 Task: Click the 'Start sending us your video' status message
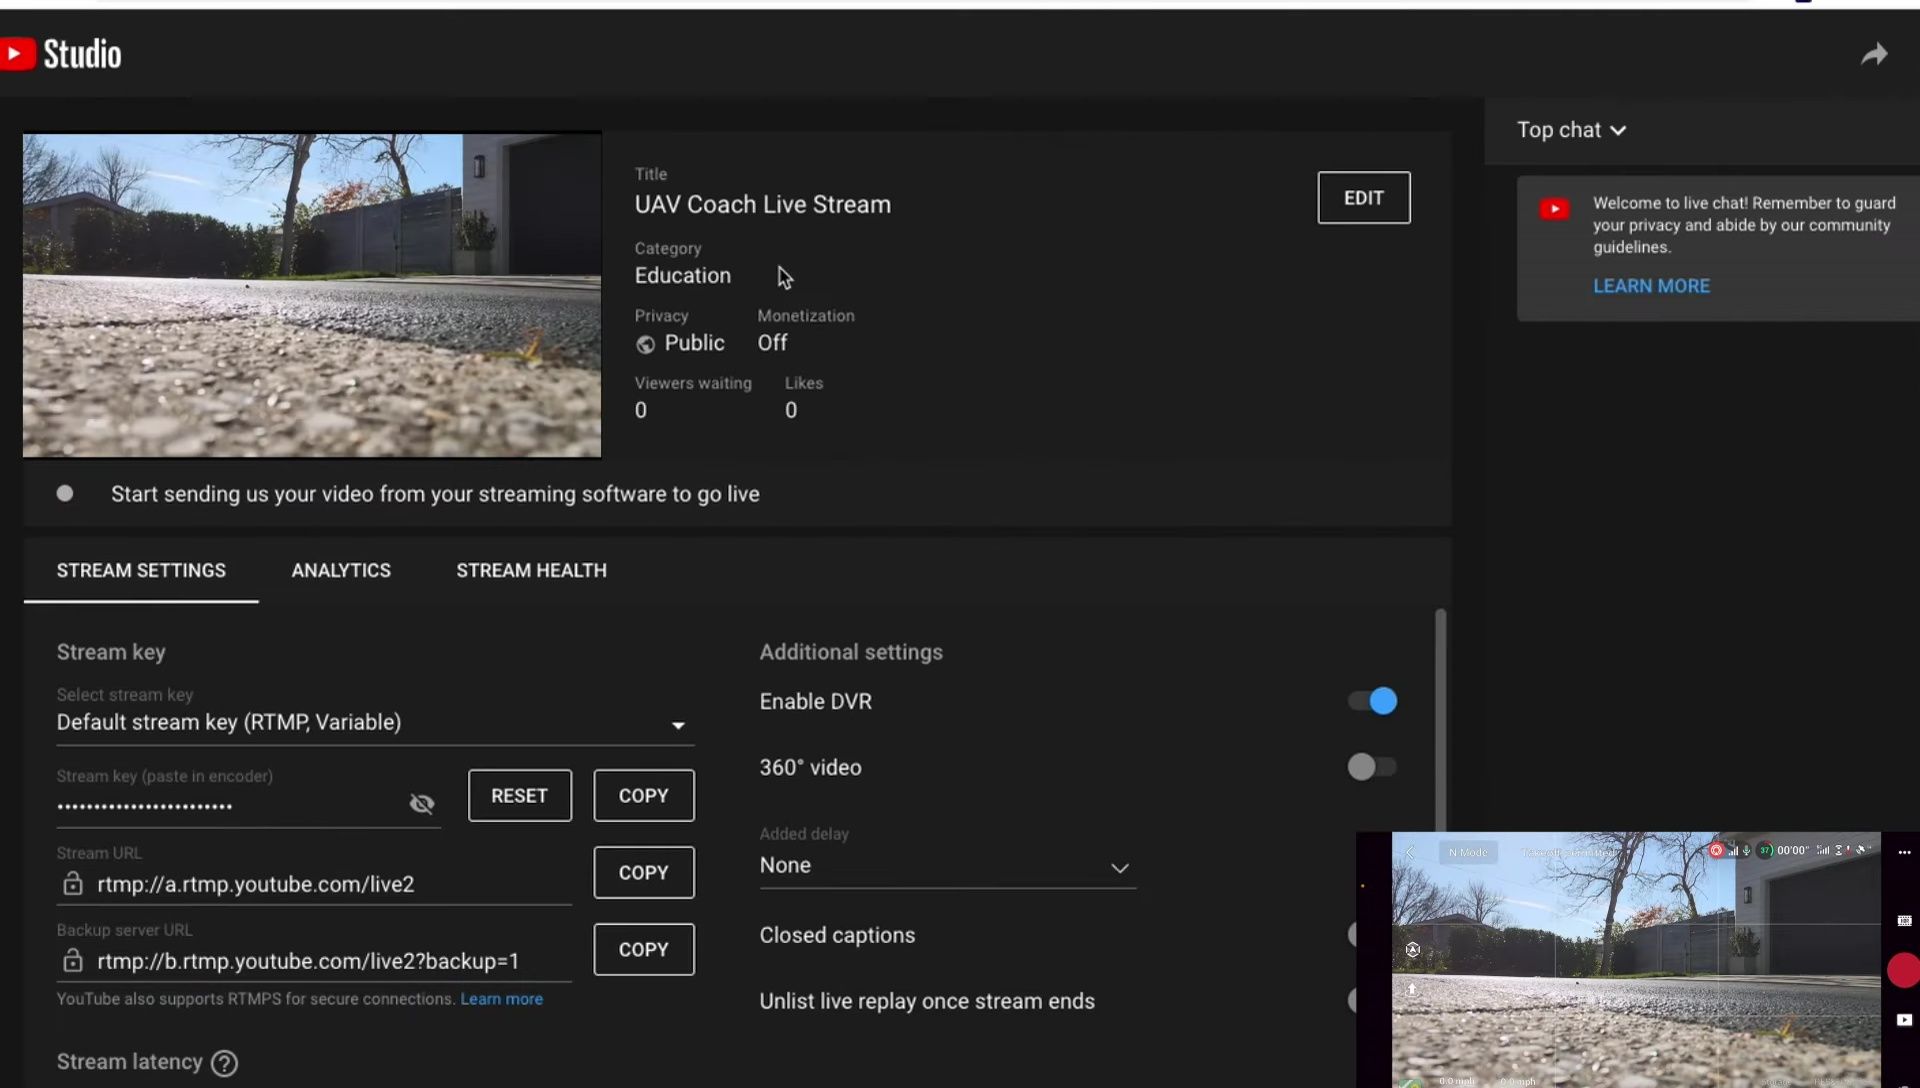point(435,494)
